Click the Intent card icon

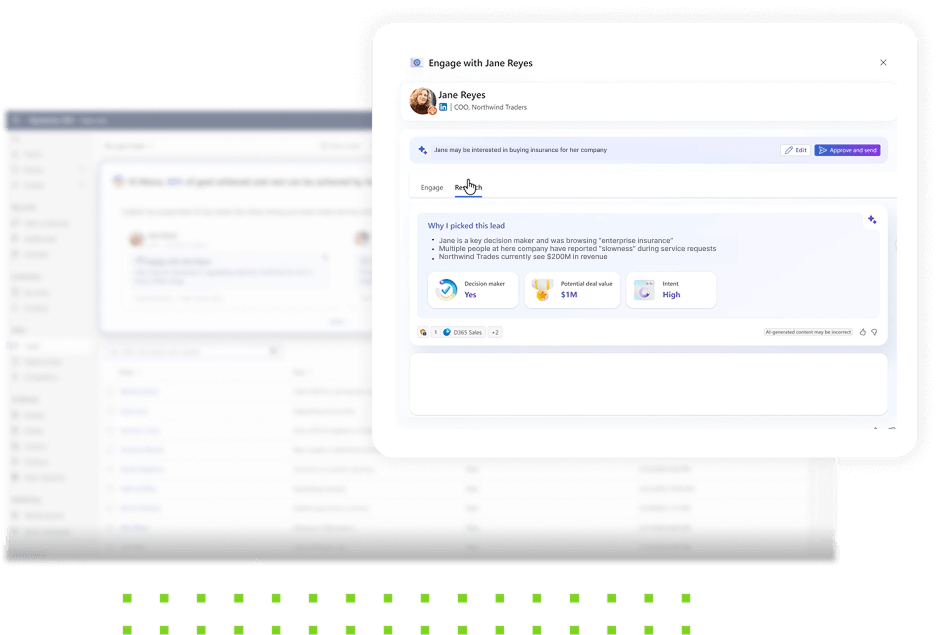[x=644, y=290]
